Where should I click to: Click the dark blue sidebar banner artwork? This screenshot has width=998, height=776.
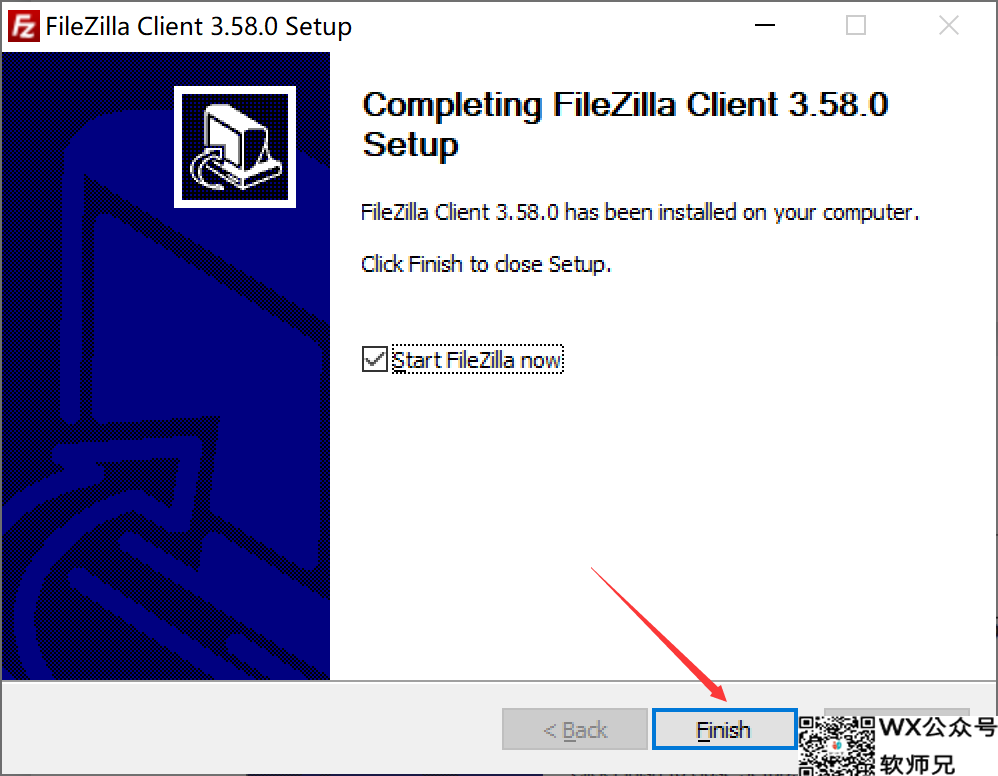(166, 365)
